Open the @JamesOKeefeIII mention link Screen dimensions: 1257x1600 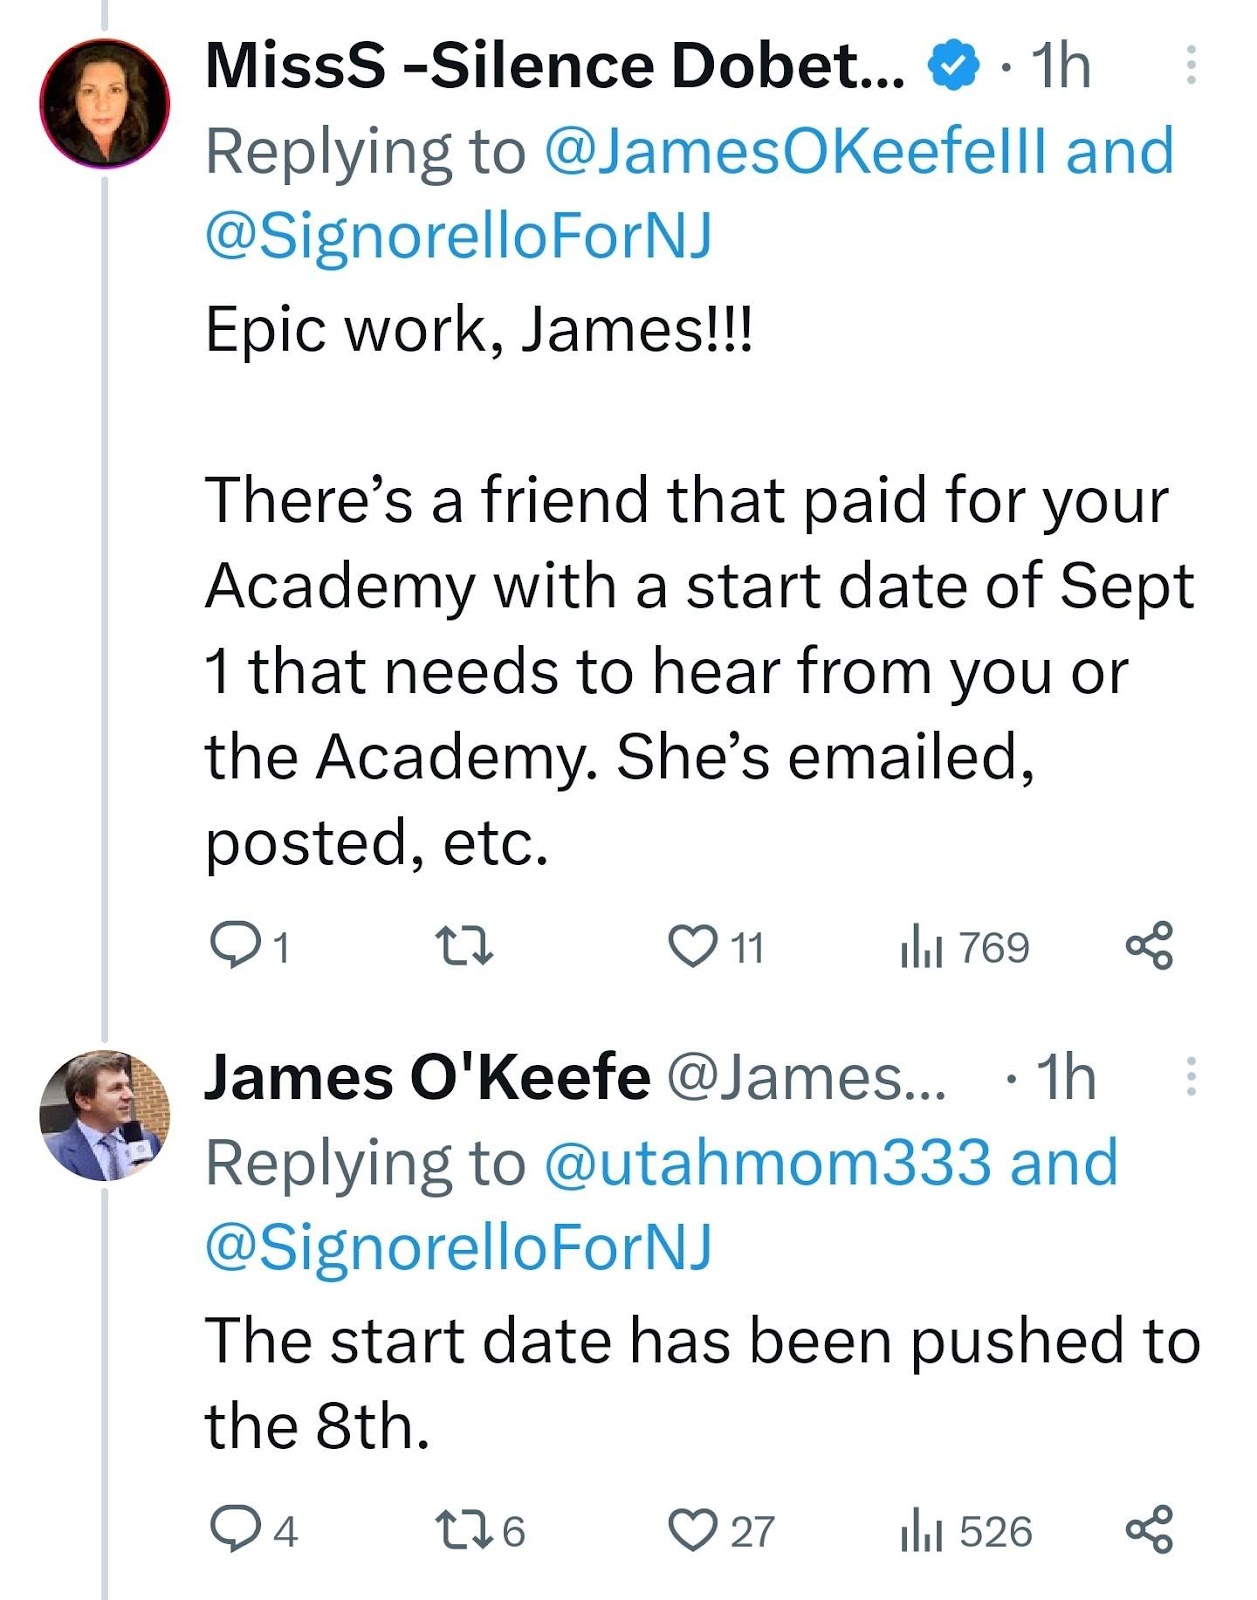tap(796, 151)
